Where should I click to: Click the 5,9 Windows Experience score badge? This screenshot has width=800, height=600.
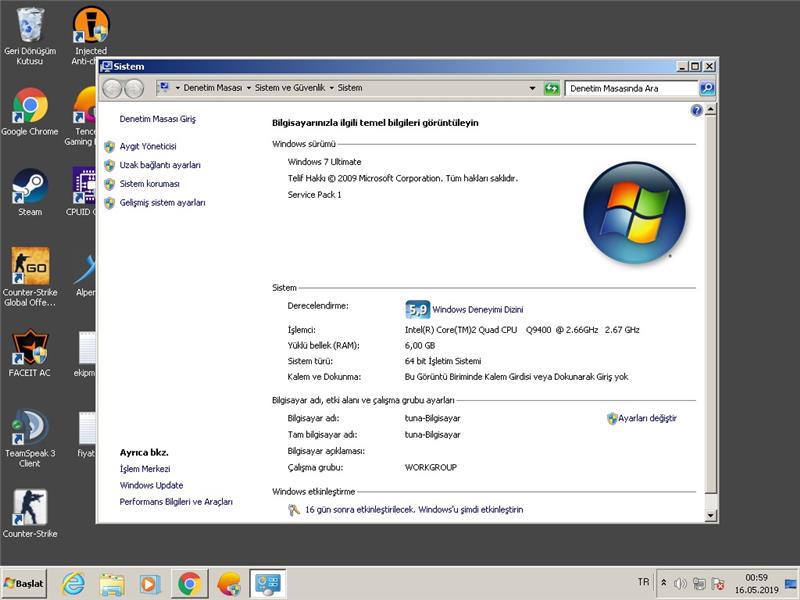[417, 309]
